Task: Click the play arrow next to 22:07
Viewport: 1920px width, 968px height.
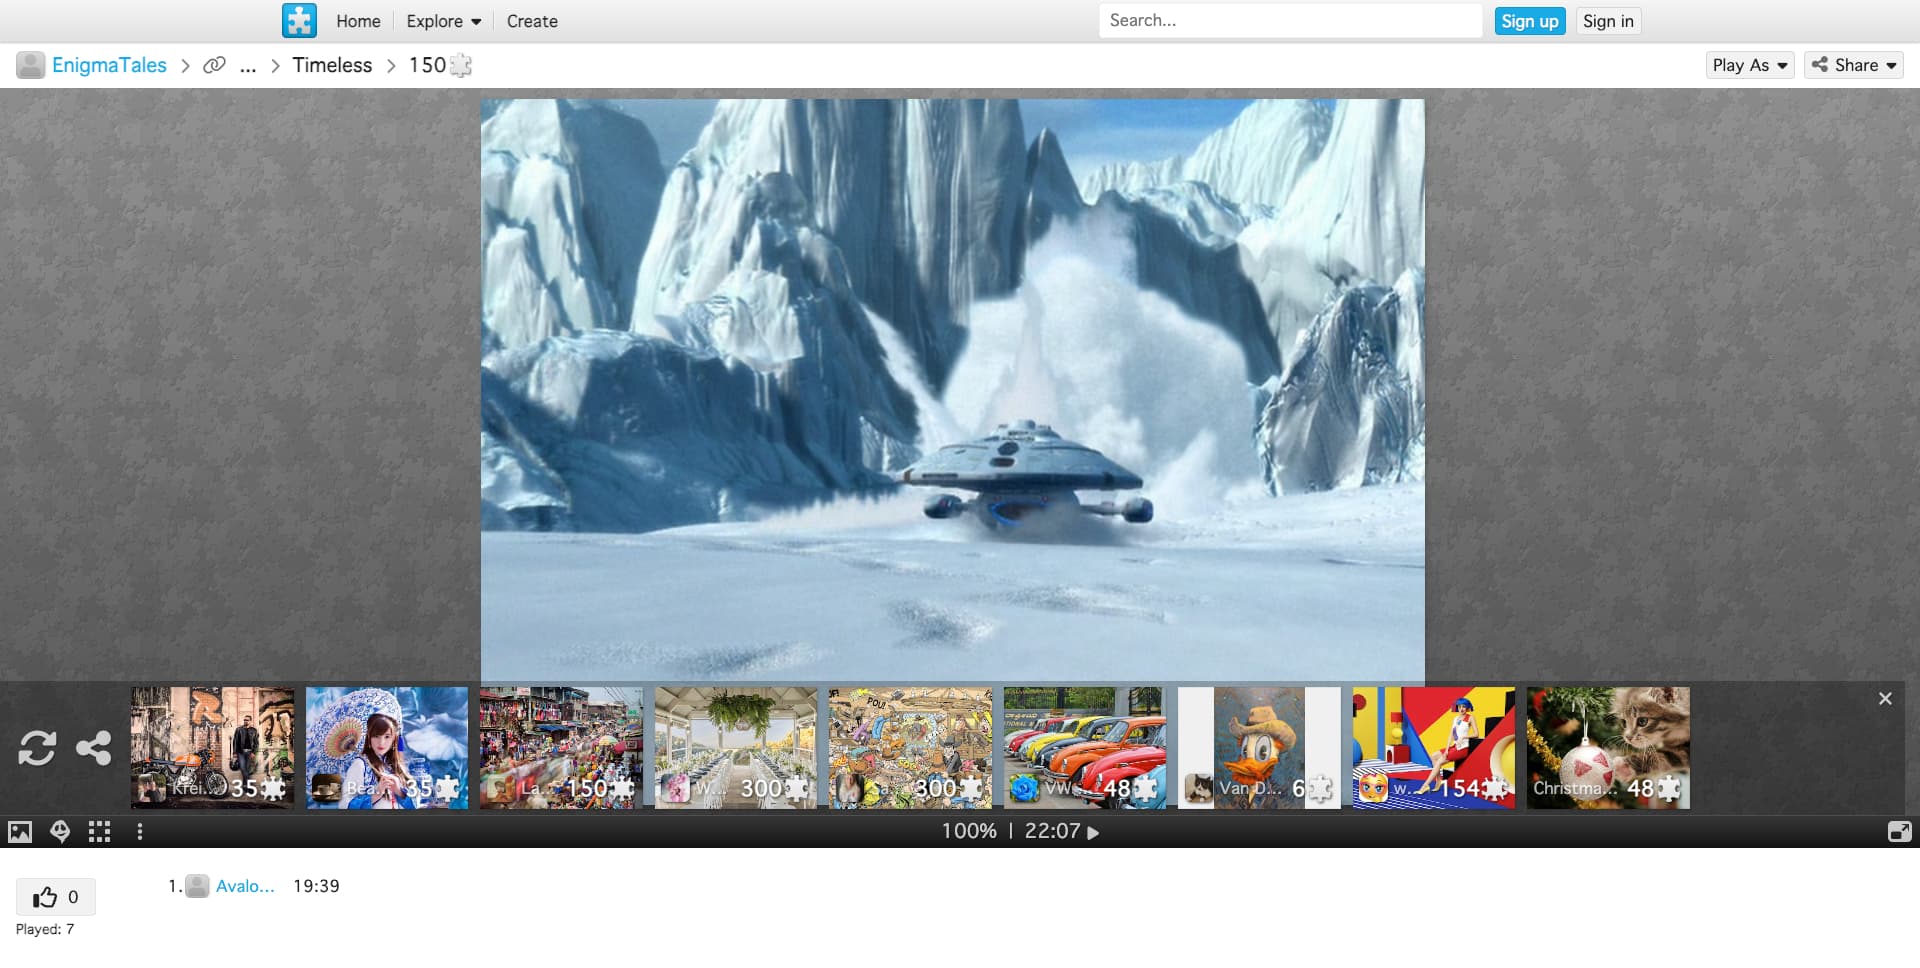Action: coord(1093,832)
